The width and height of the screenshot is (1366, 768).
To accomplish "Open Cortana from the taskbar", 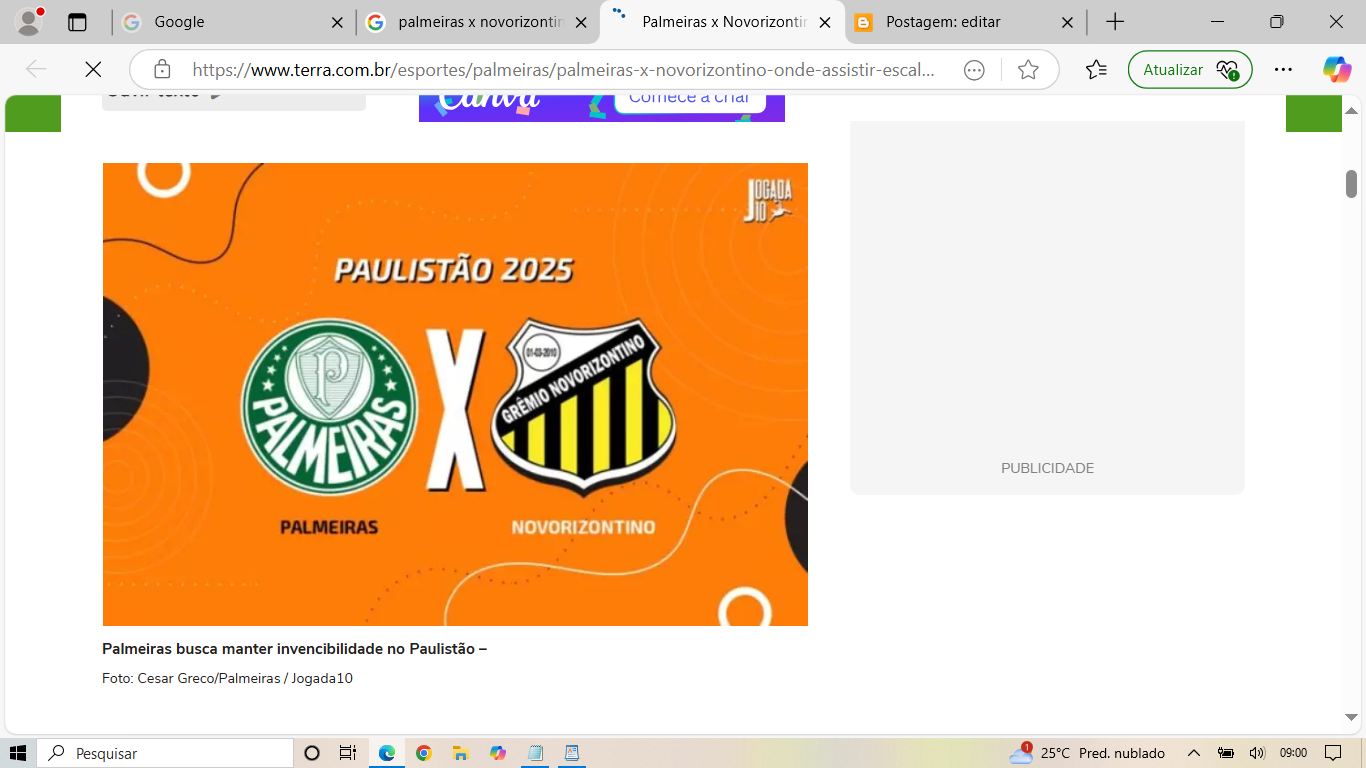I will [311, 753].
